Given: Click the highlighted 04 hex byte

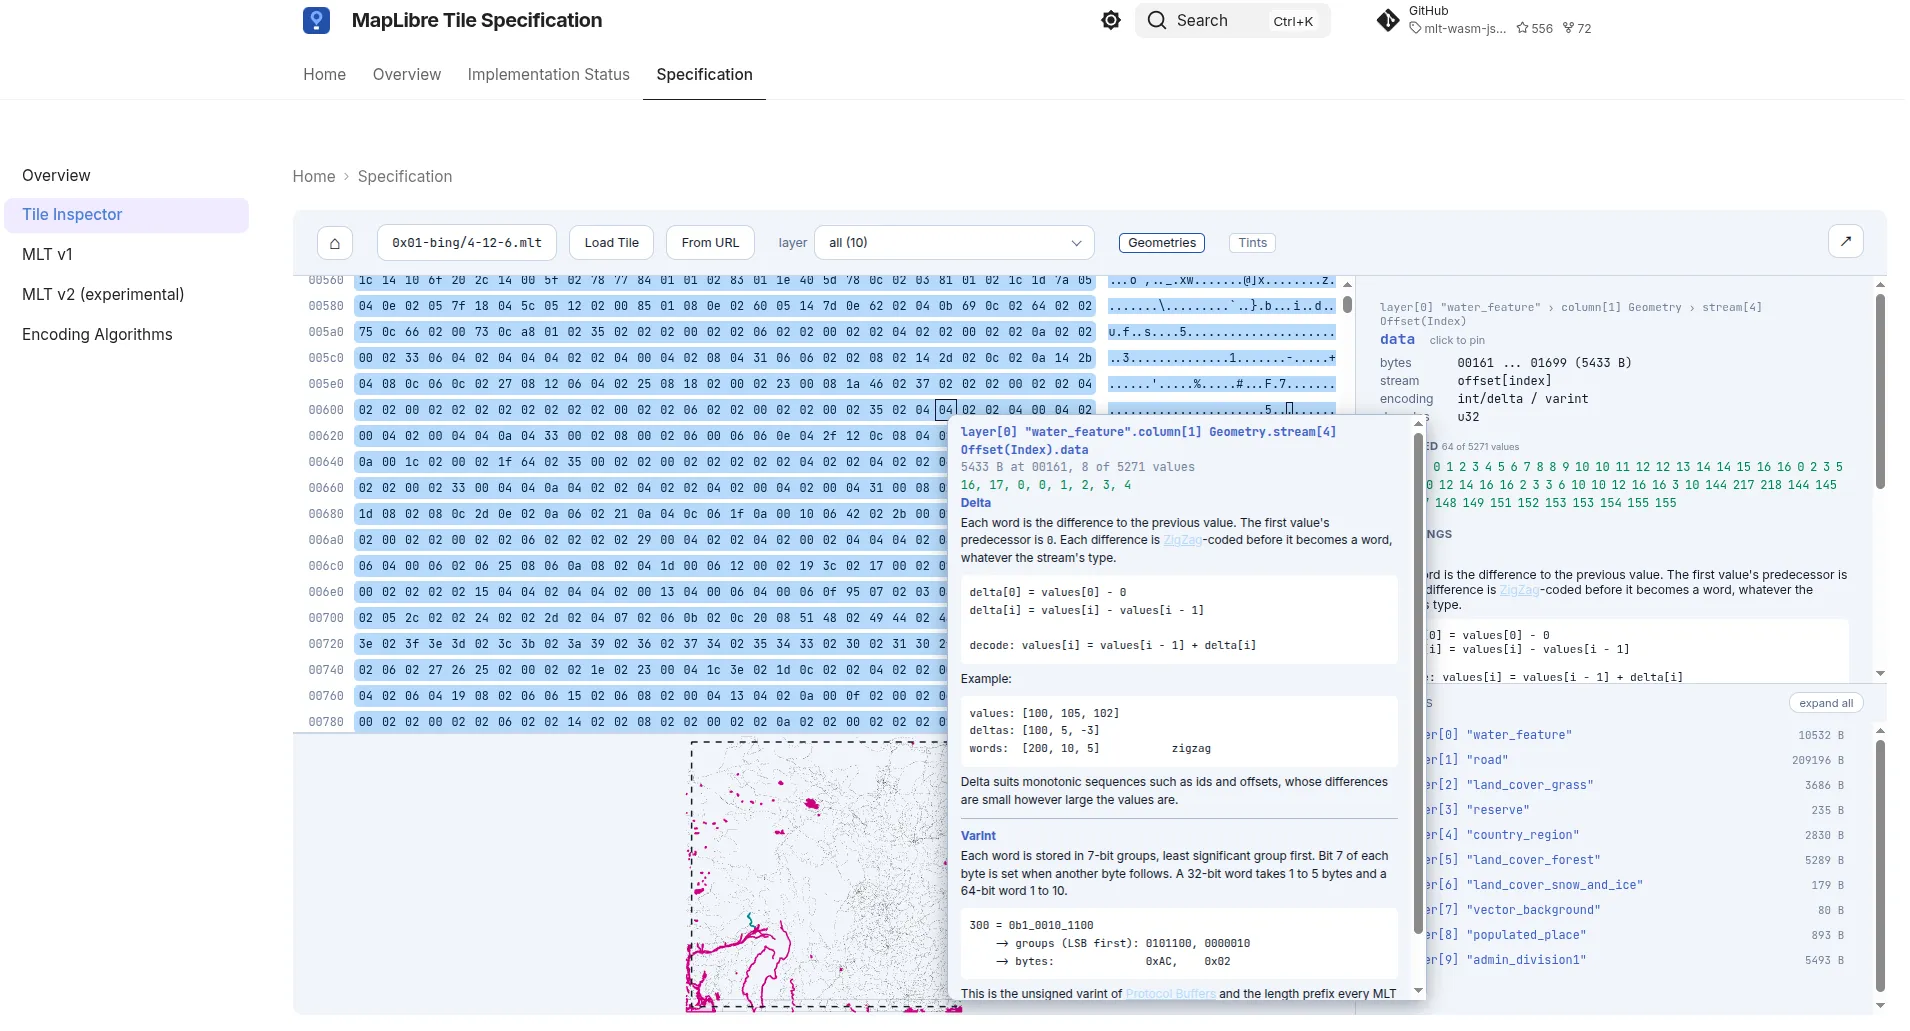Looking at the screenshot, I should [946, 410].
